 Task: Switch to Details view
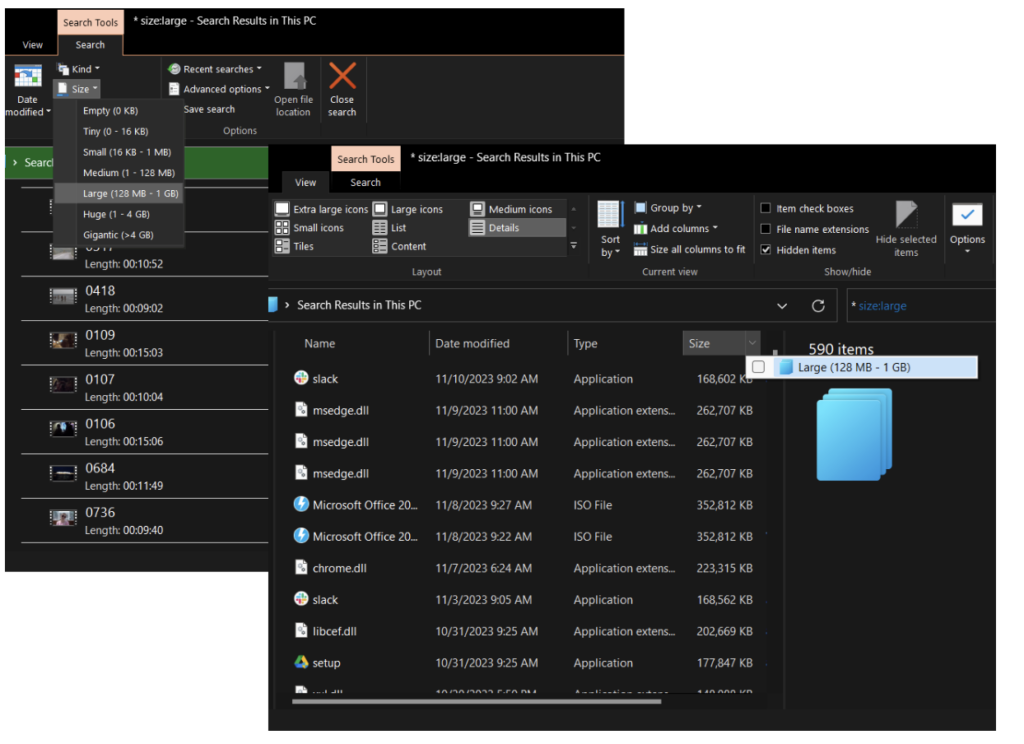click(505, 227)
